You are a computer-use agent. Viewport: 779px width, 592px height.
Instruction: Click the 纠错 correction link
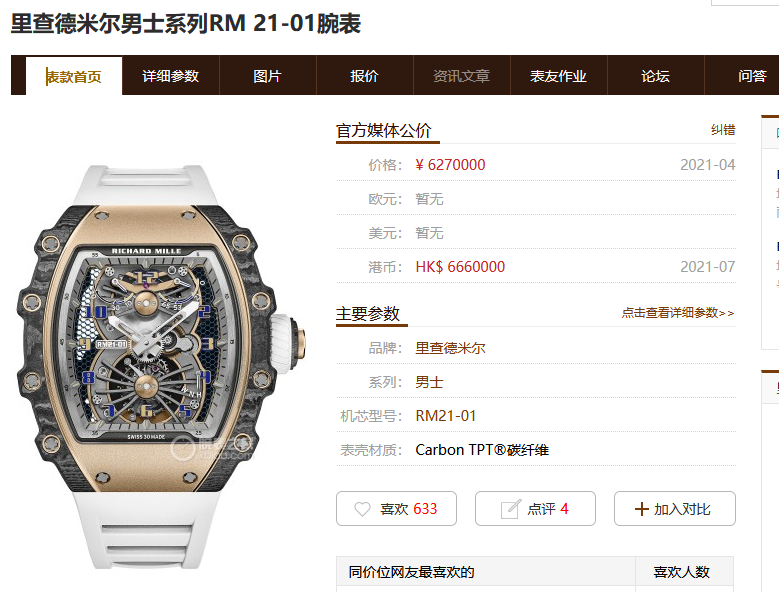point(723,130)
